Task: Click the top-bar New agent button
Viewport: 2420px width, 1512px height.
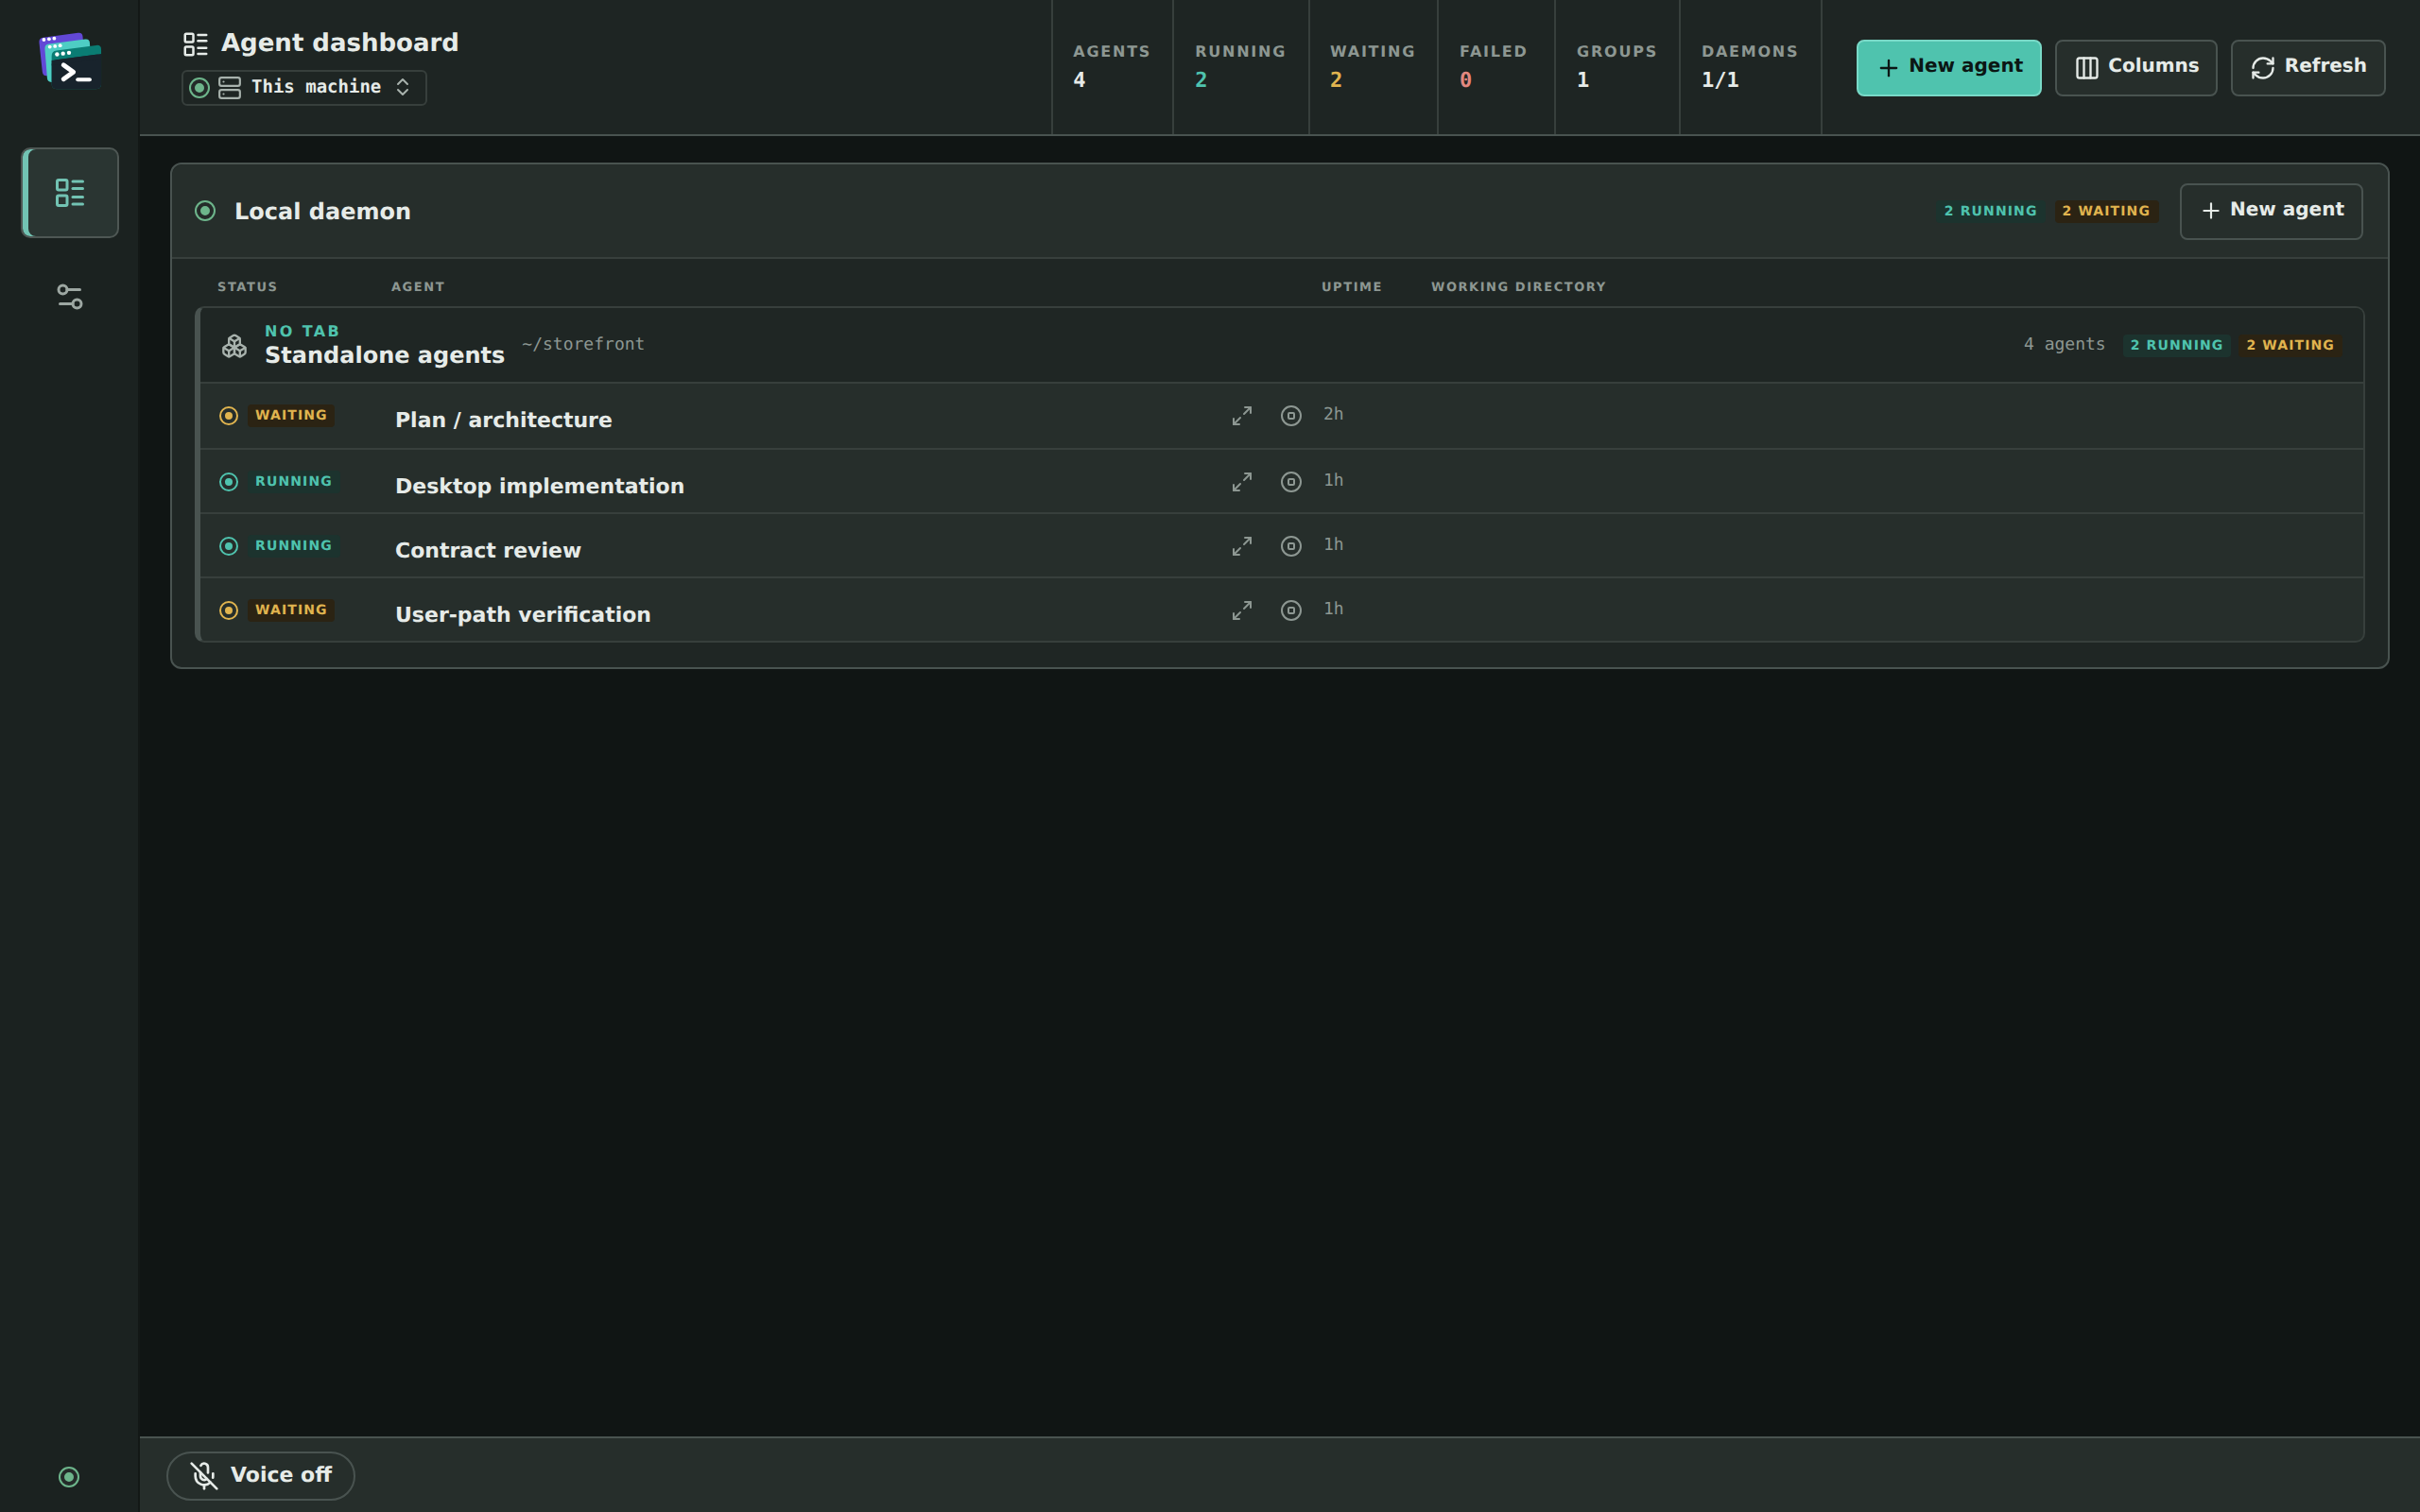Action: point(1948,67)
